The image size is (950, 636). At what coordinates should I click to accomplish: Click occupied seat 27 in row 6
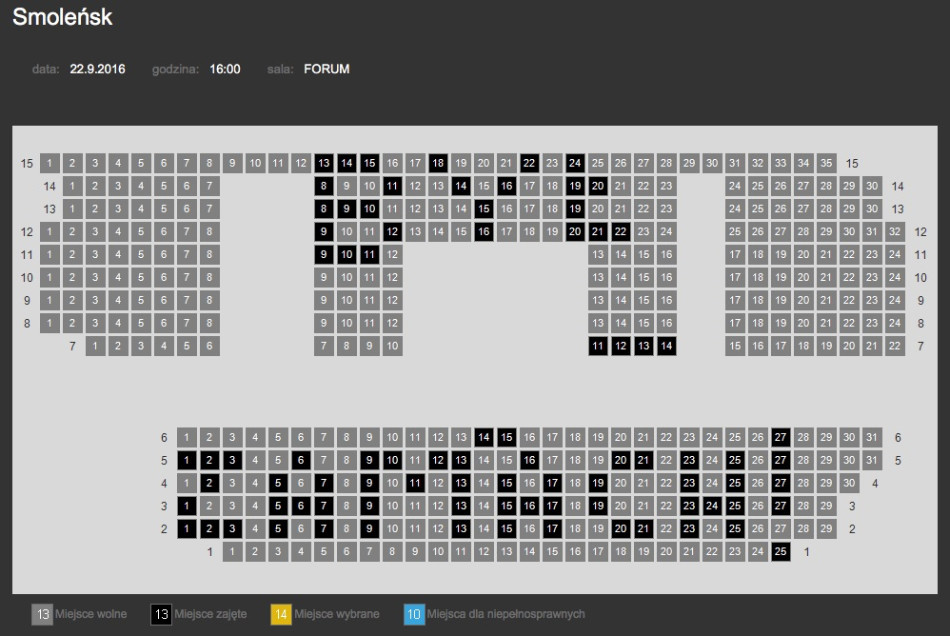(x=780, y=437)
